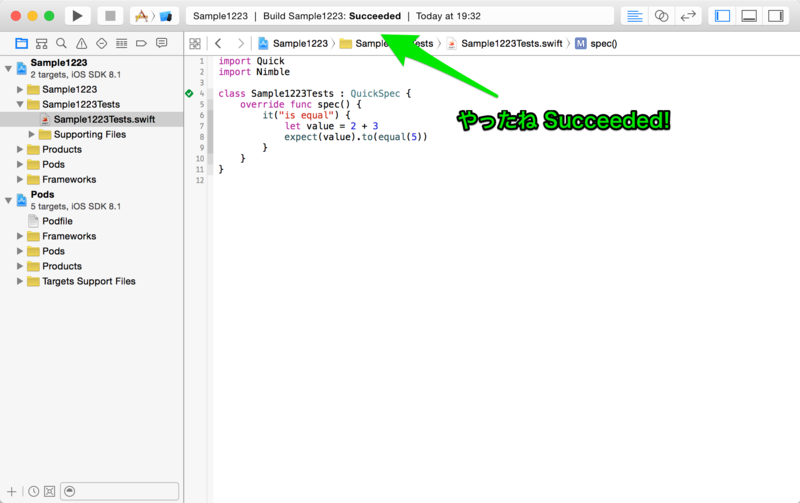Open the spec() method jump bar item
This screenshot has height=503, width=800.
click(x=596, y=43)
